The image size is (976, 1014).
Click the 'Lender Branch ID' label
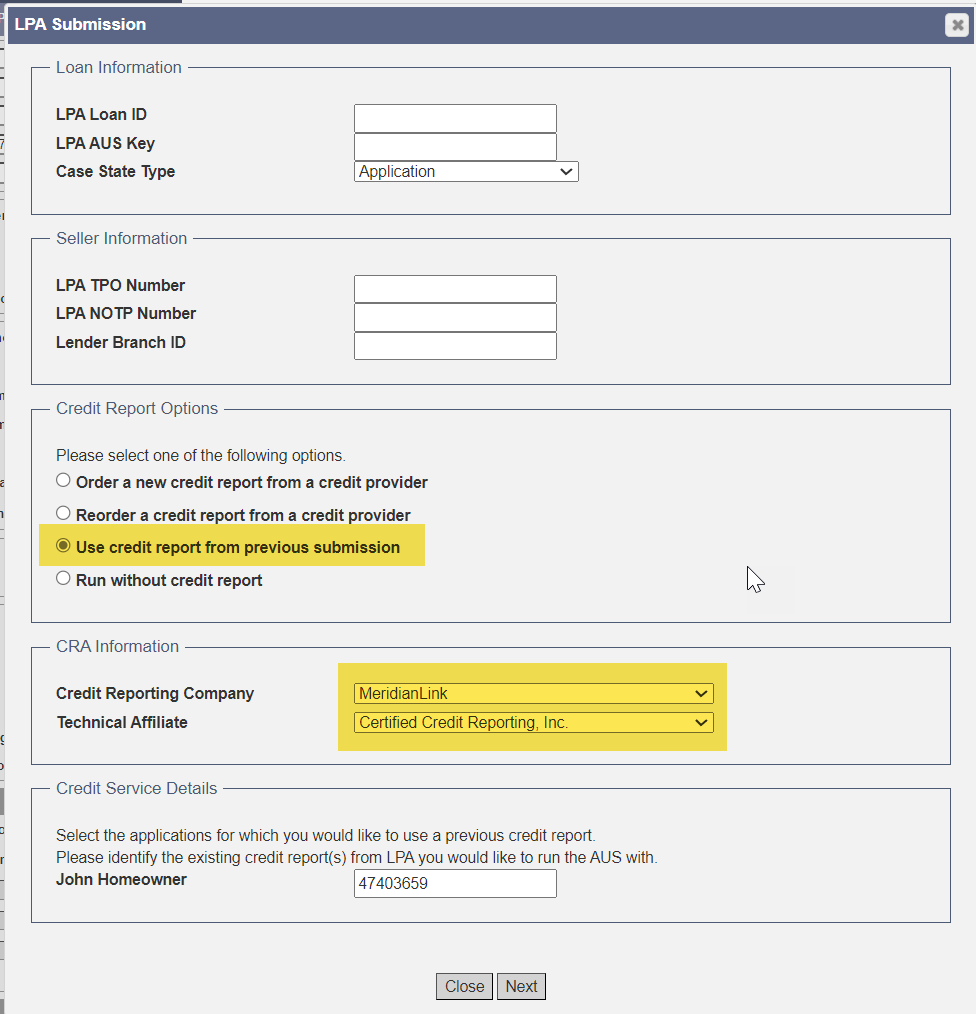[121, 342]
